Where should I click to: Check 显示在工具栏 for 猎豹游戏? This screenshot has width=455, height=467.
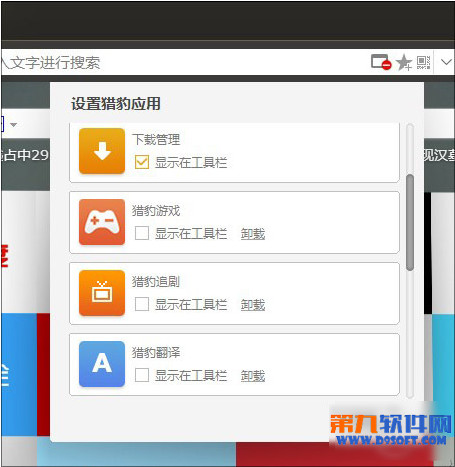tap(142, 233)
